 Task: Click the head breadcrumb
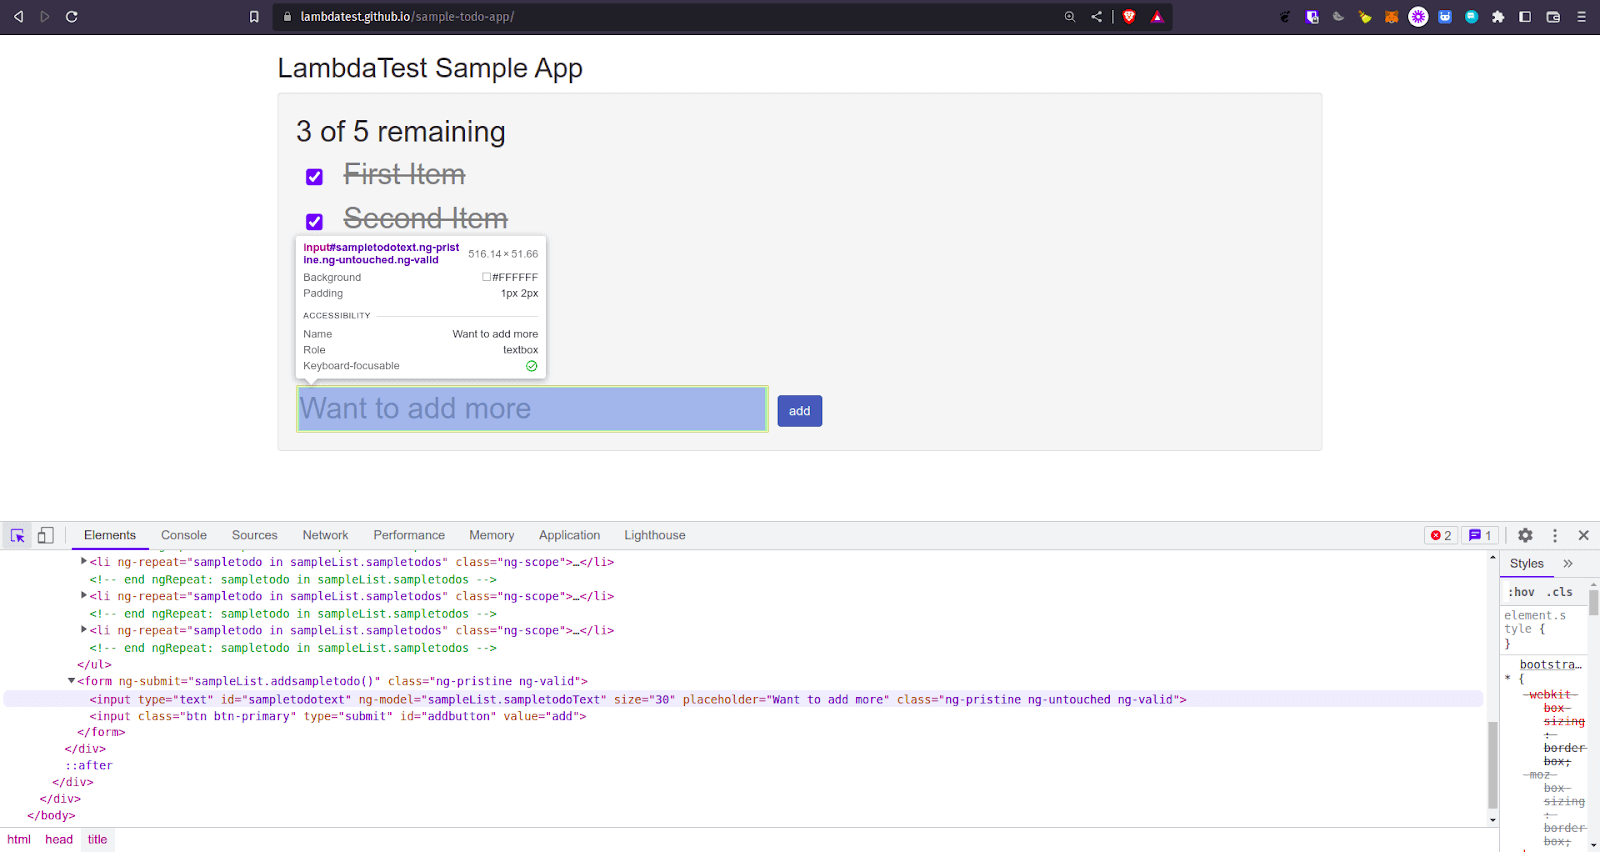(59, 840)
